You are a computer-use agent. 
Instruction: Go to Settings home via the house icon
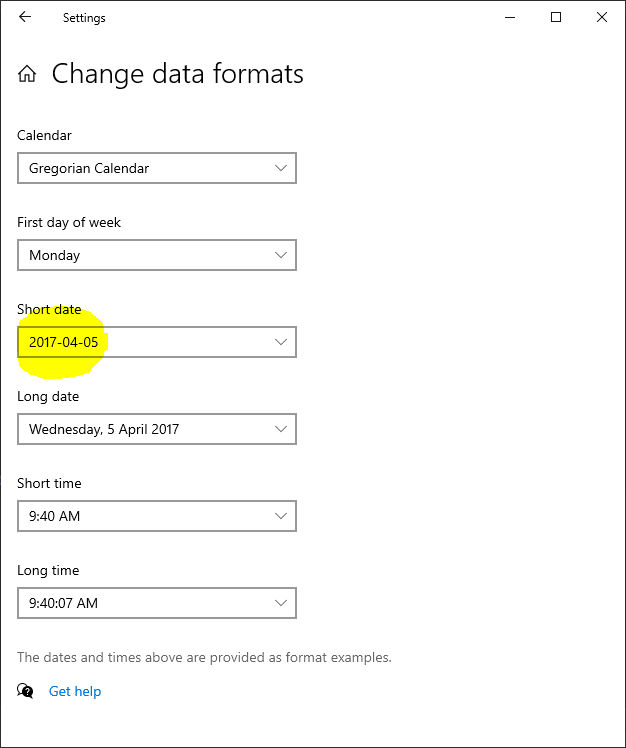(x=27, y=74)
